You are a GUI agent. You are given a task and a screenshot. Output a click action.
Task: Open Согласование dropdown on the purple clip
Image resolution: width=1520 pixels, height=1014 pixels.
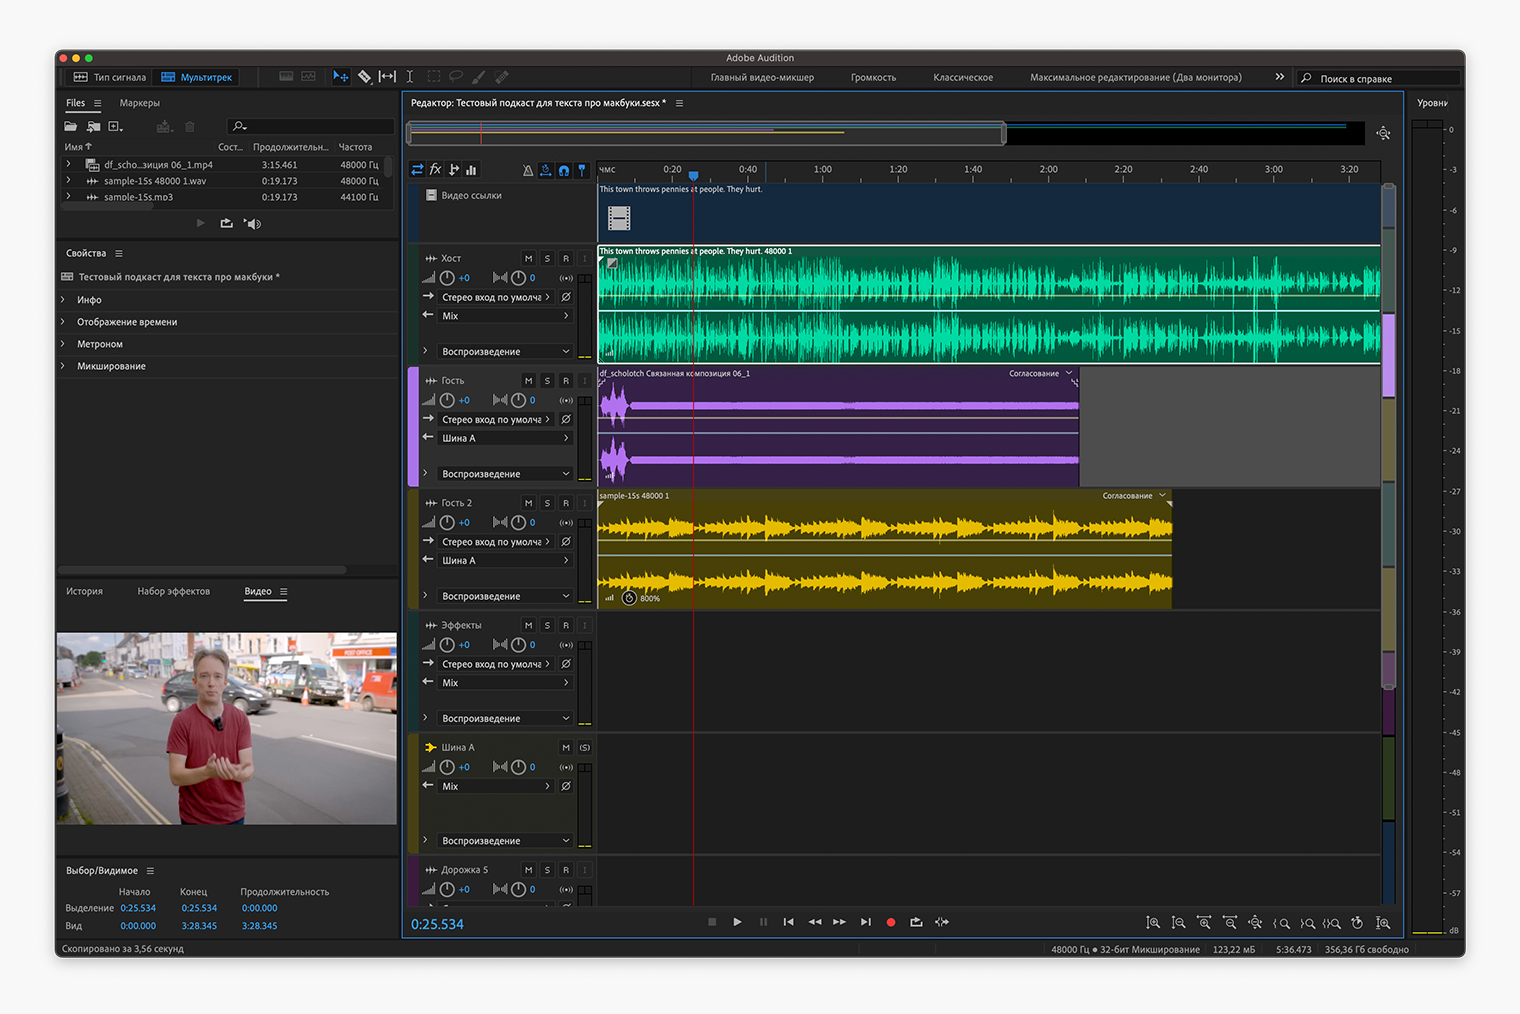(x=1041, y=373)
